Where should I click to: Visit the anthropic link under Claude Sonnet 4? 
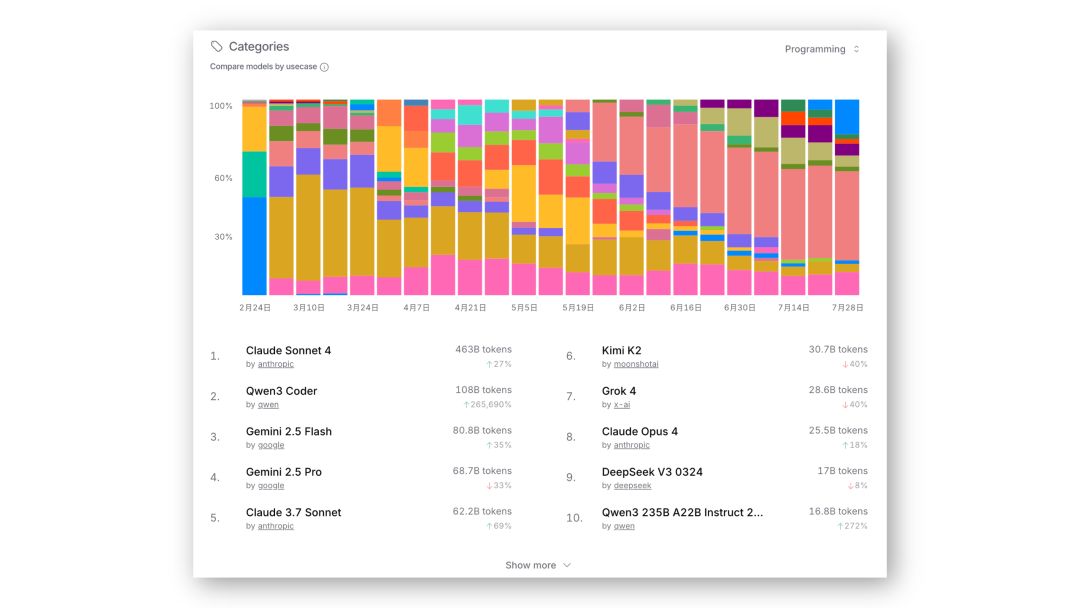coord(276,364)
